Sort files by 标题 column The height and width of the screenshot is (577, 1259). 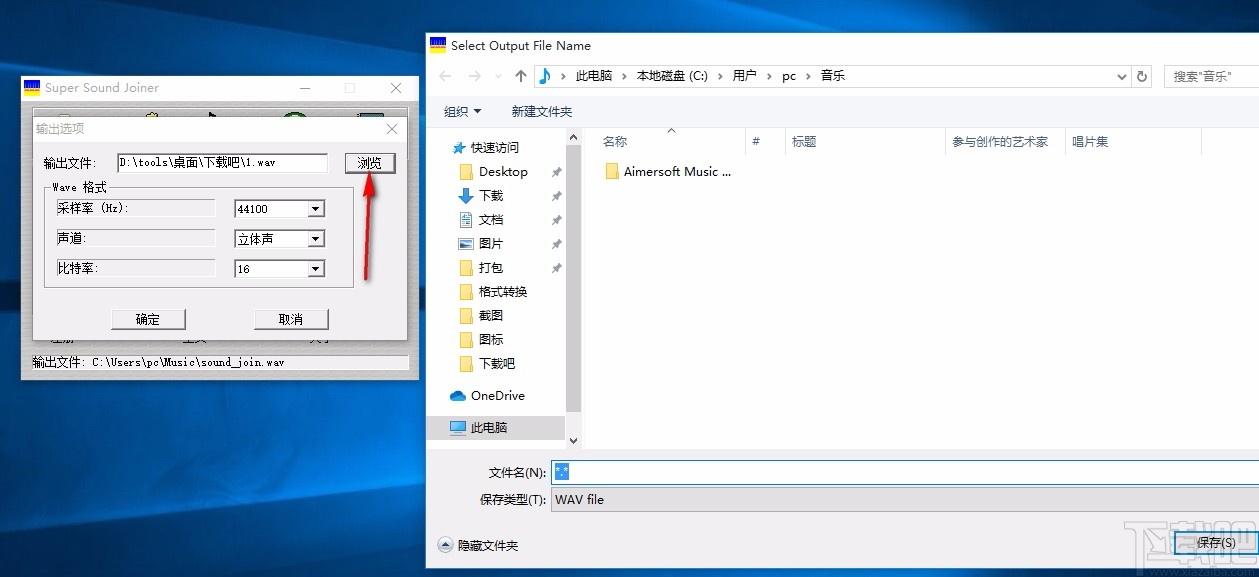point(804,142)
